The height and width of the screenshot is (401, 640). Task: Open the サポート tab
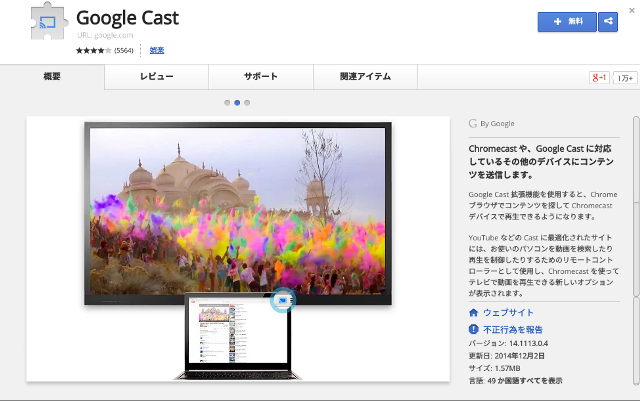point(260,77)
